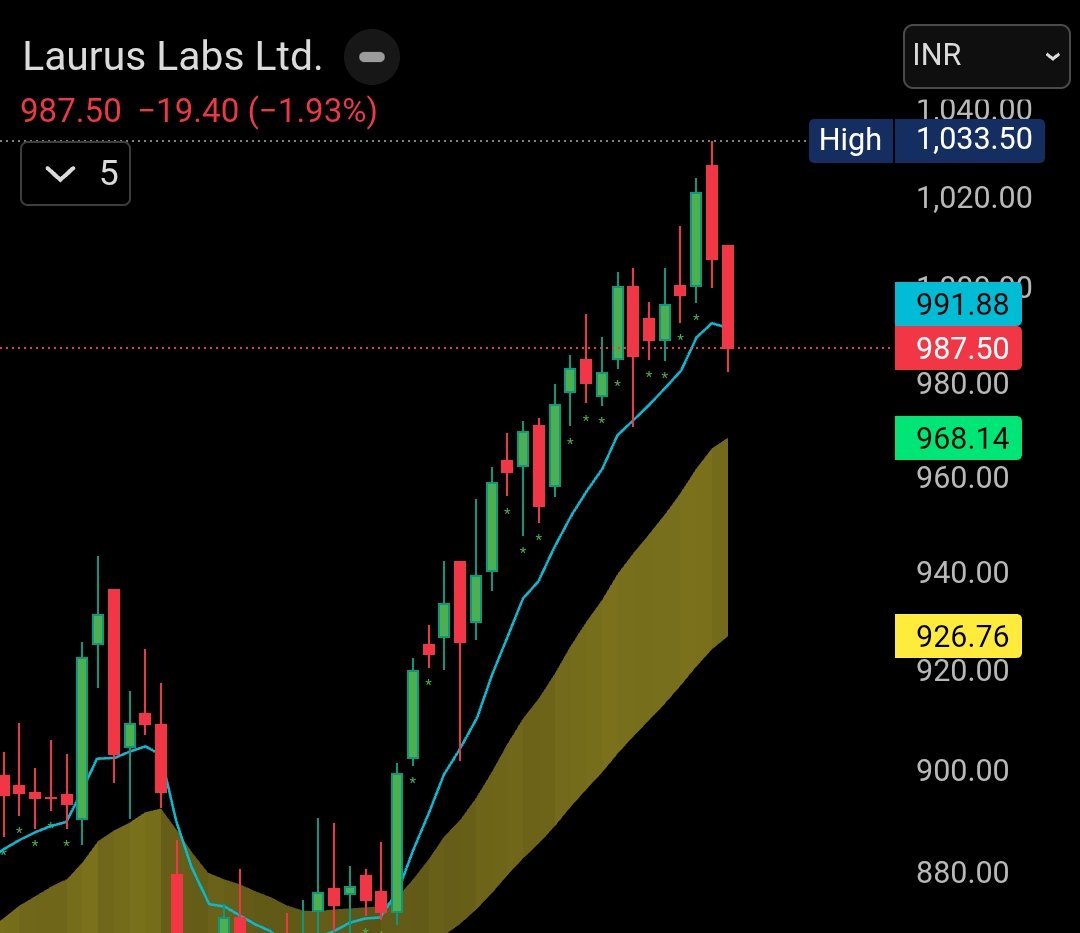Click the green 968.14 indicator value tag
Image resolution: width=1080 pixels, height=933 pixels.
tap(958, 438)
